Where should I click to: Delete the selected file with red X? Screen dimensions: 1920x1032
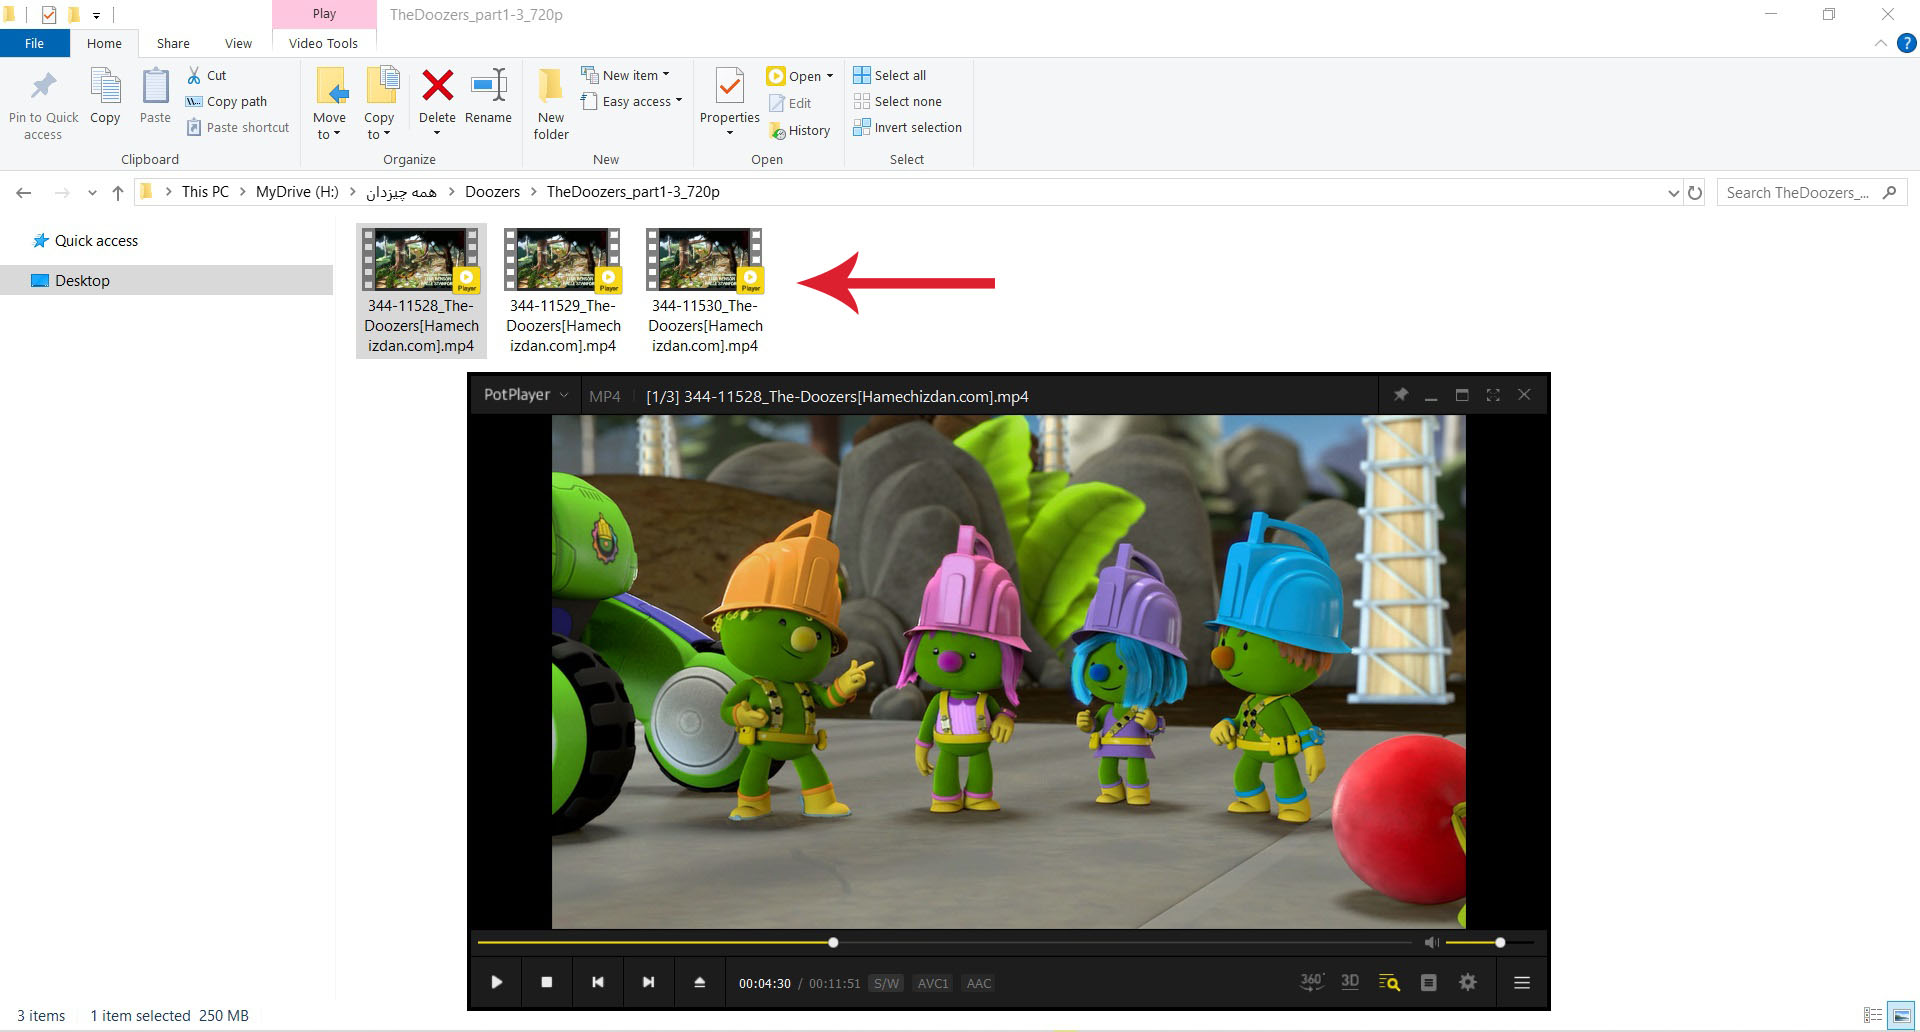pos(437,96)
